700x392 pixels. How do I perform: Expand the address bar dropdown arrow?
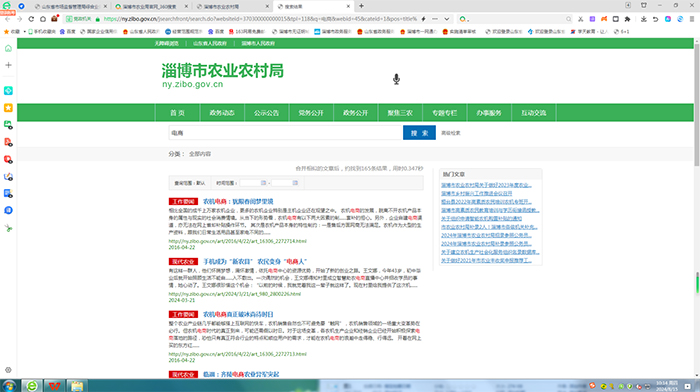tap(446, 19)
